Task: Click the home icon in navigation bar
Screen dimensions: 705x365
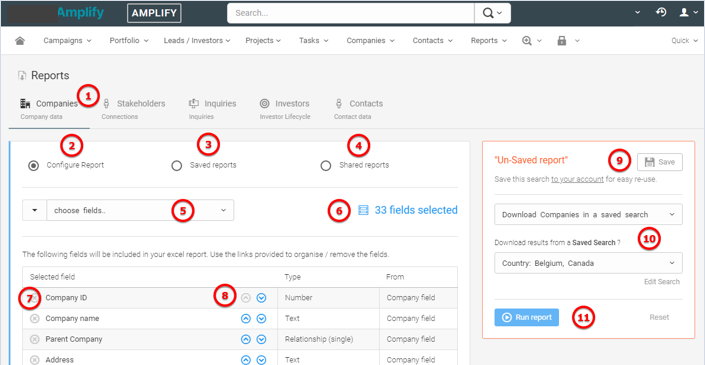Action: click(x=19, y=40)
